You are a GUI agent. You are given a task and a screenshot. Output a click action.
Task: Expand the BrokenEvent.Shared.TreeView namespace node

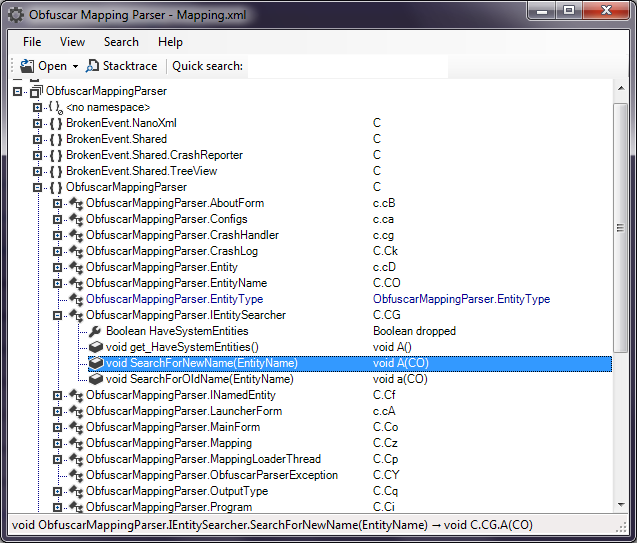38,171
